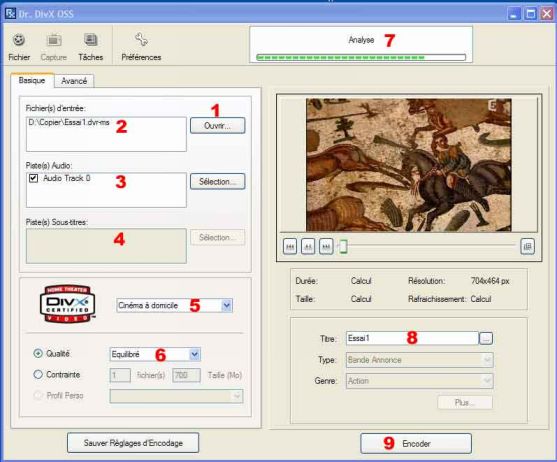Click the skip-to-end playback button
Screen dimensions: 557x462
(326, 246)
